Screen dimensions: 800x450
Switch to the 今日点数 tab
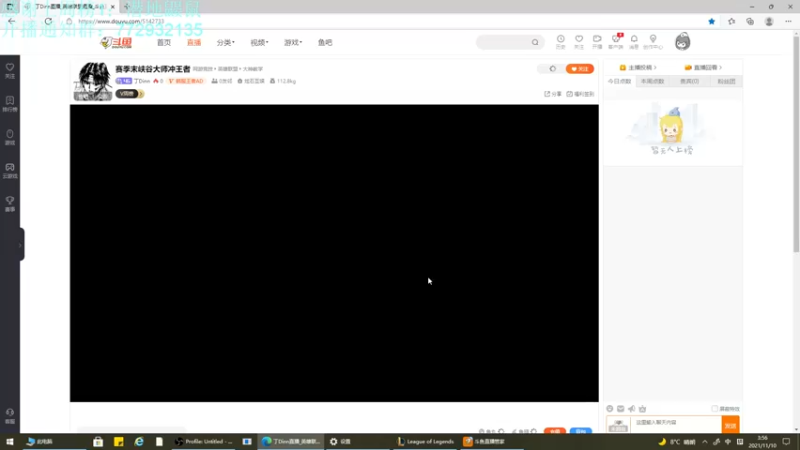(x=619, y=81)
